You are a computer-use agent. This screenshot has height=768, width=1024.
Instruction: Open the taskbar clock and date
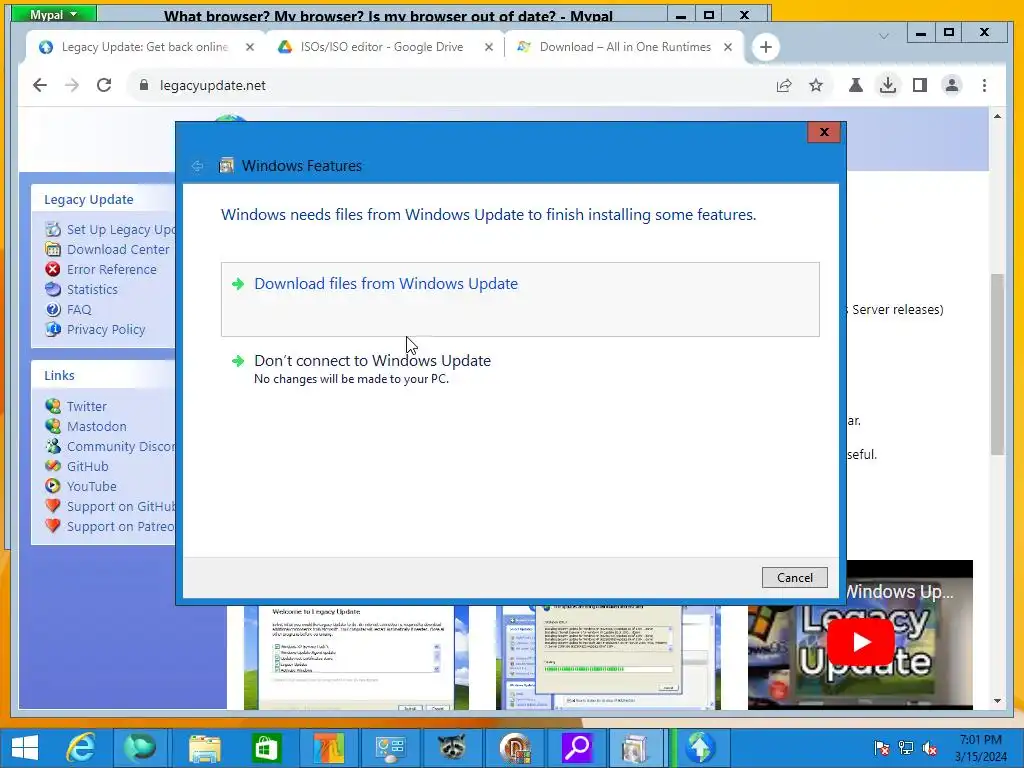[x=980, y=748]
